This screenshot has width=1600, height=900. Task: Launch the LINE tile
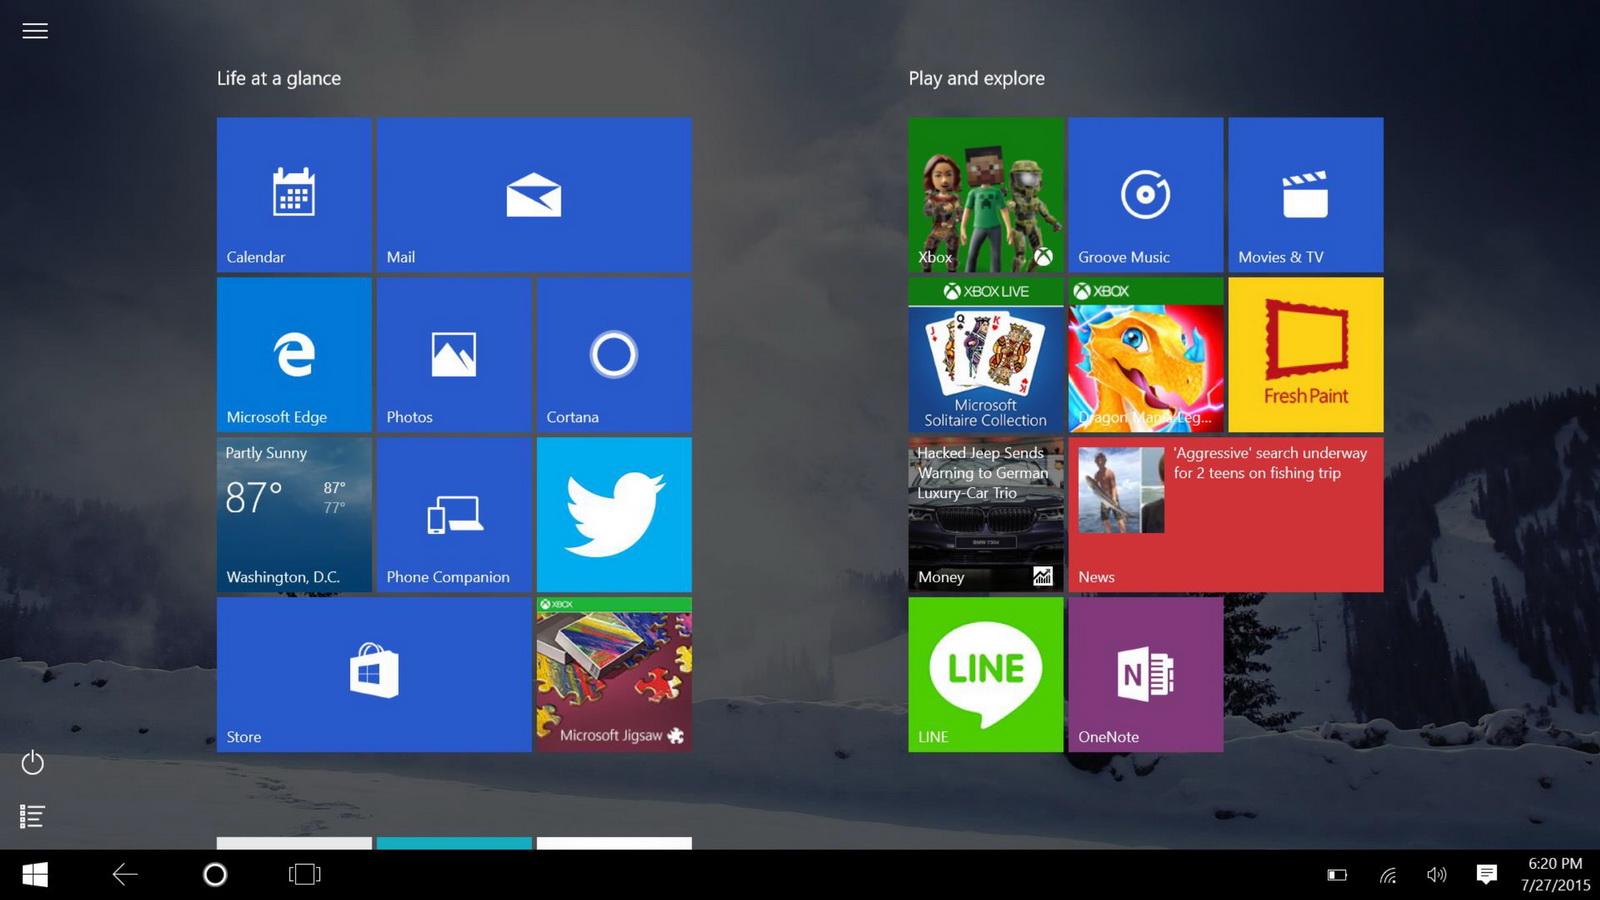986,675
